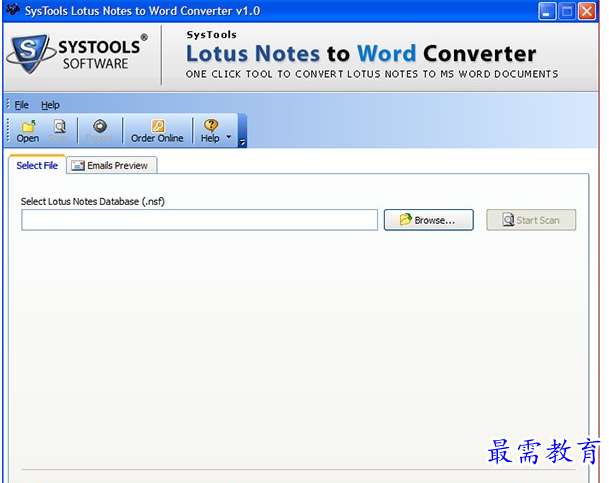Minimize the converter window
The height and width of the screenshot is (483, 609).
(x=547, y=11)
